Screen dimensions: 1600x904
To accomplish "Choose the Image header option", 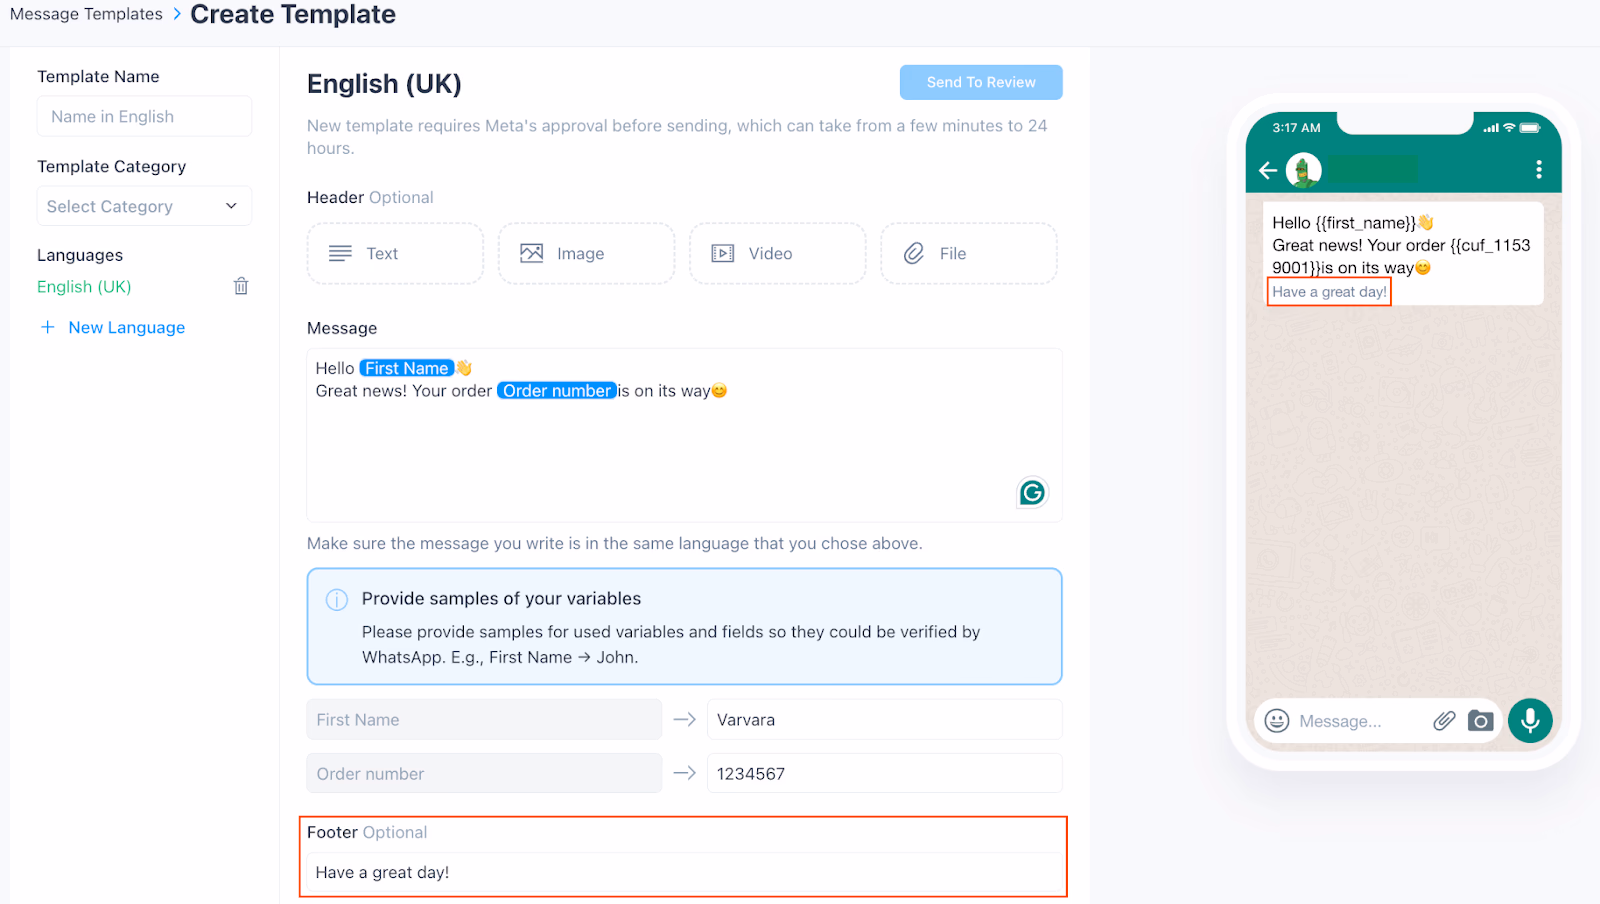I will click(x=586, y=254).
